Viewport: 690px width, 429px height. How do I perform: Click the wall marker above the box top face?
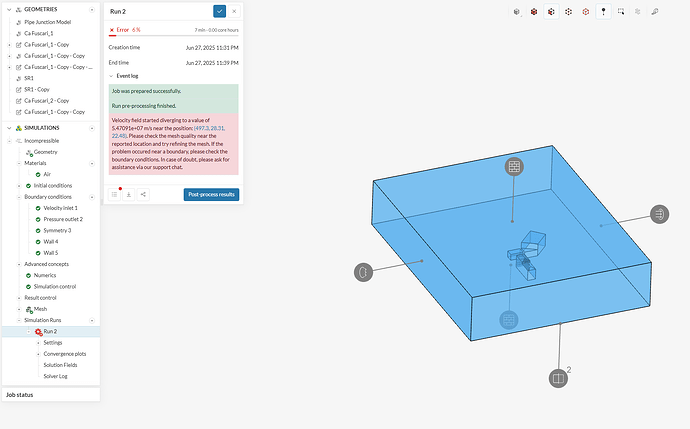tap(514, 167)
